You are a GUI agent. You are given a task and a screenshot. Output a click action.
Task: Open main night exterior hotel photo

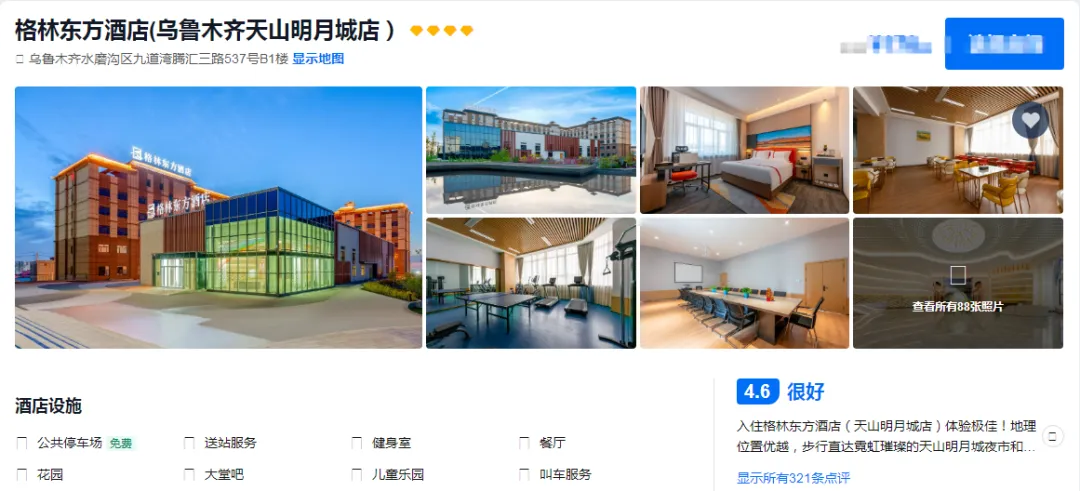click(218, 218)
